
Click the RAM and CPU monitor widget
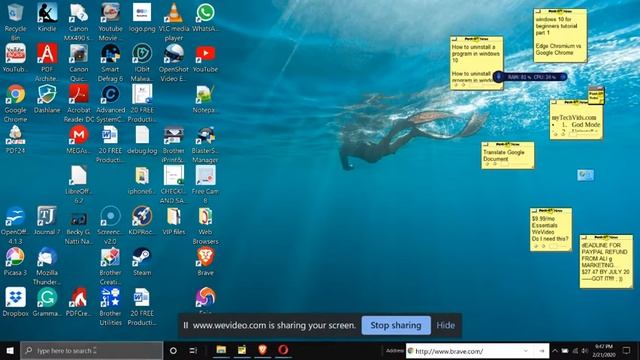531,77
